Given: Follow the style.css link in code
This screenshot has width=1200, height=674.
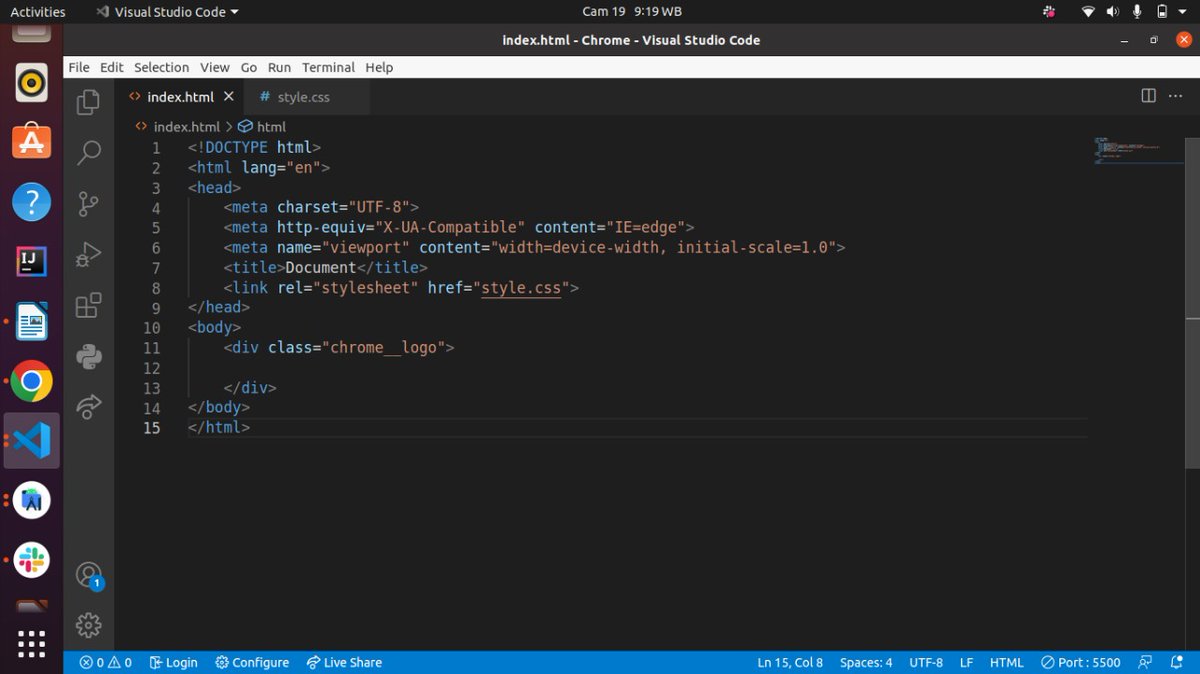Looking at the screenshot, I should coord(521,288).
